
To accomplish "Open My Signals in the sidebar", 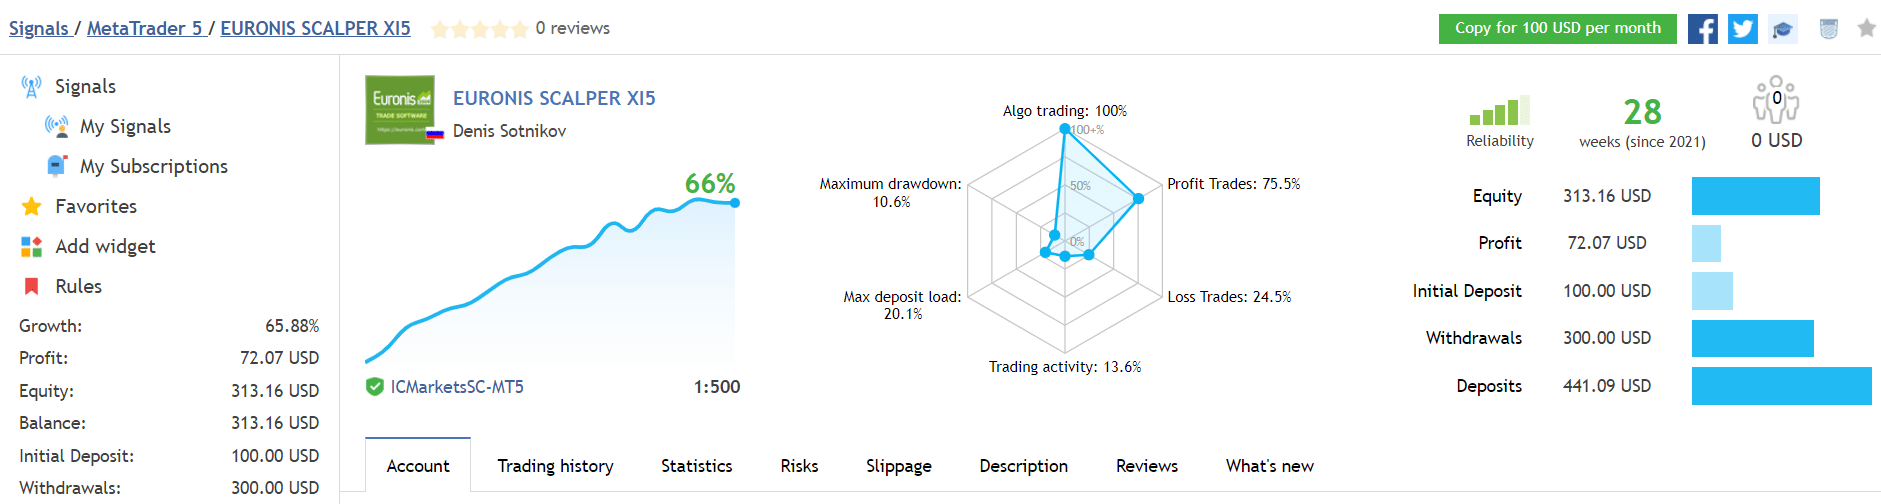I will [125, 127].
